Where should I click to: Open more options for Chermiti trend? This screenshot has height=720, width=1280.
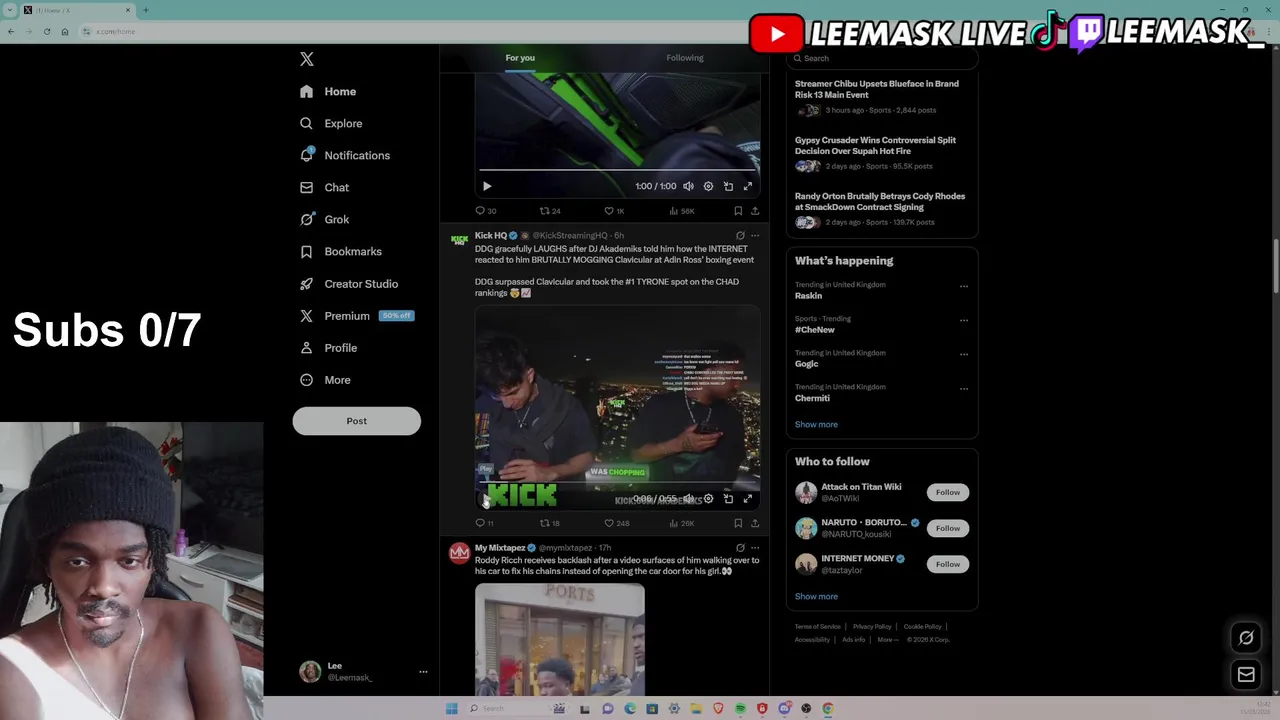[x=964, y=388]
